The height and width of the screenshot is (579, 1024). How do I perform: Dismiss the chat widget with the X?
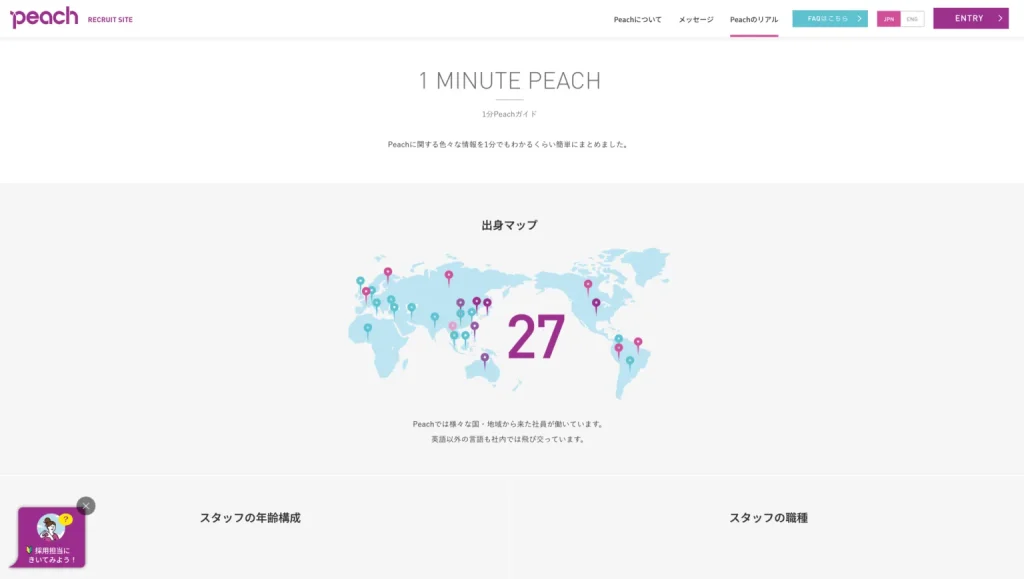[x=86, y=505]
